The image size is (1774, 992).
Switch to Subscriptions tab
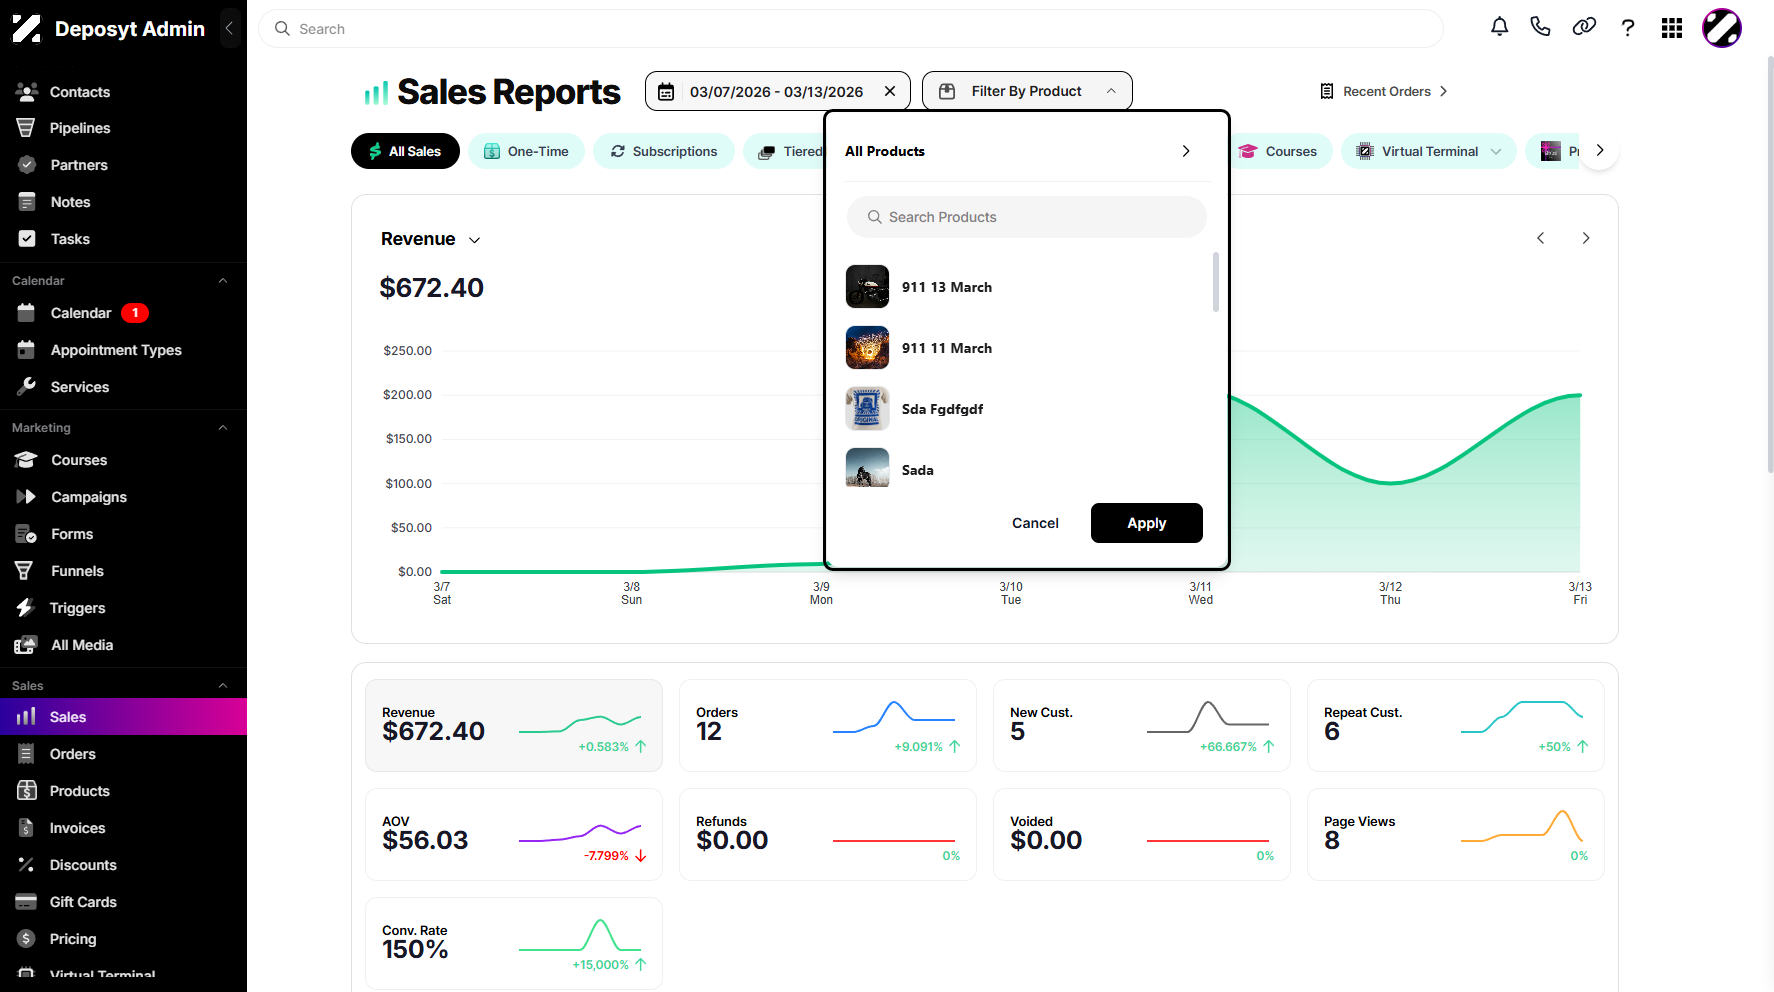pyautogui.click(x=664, y=151)
